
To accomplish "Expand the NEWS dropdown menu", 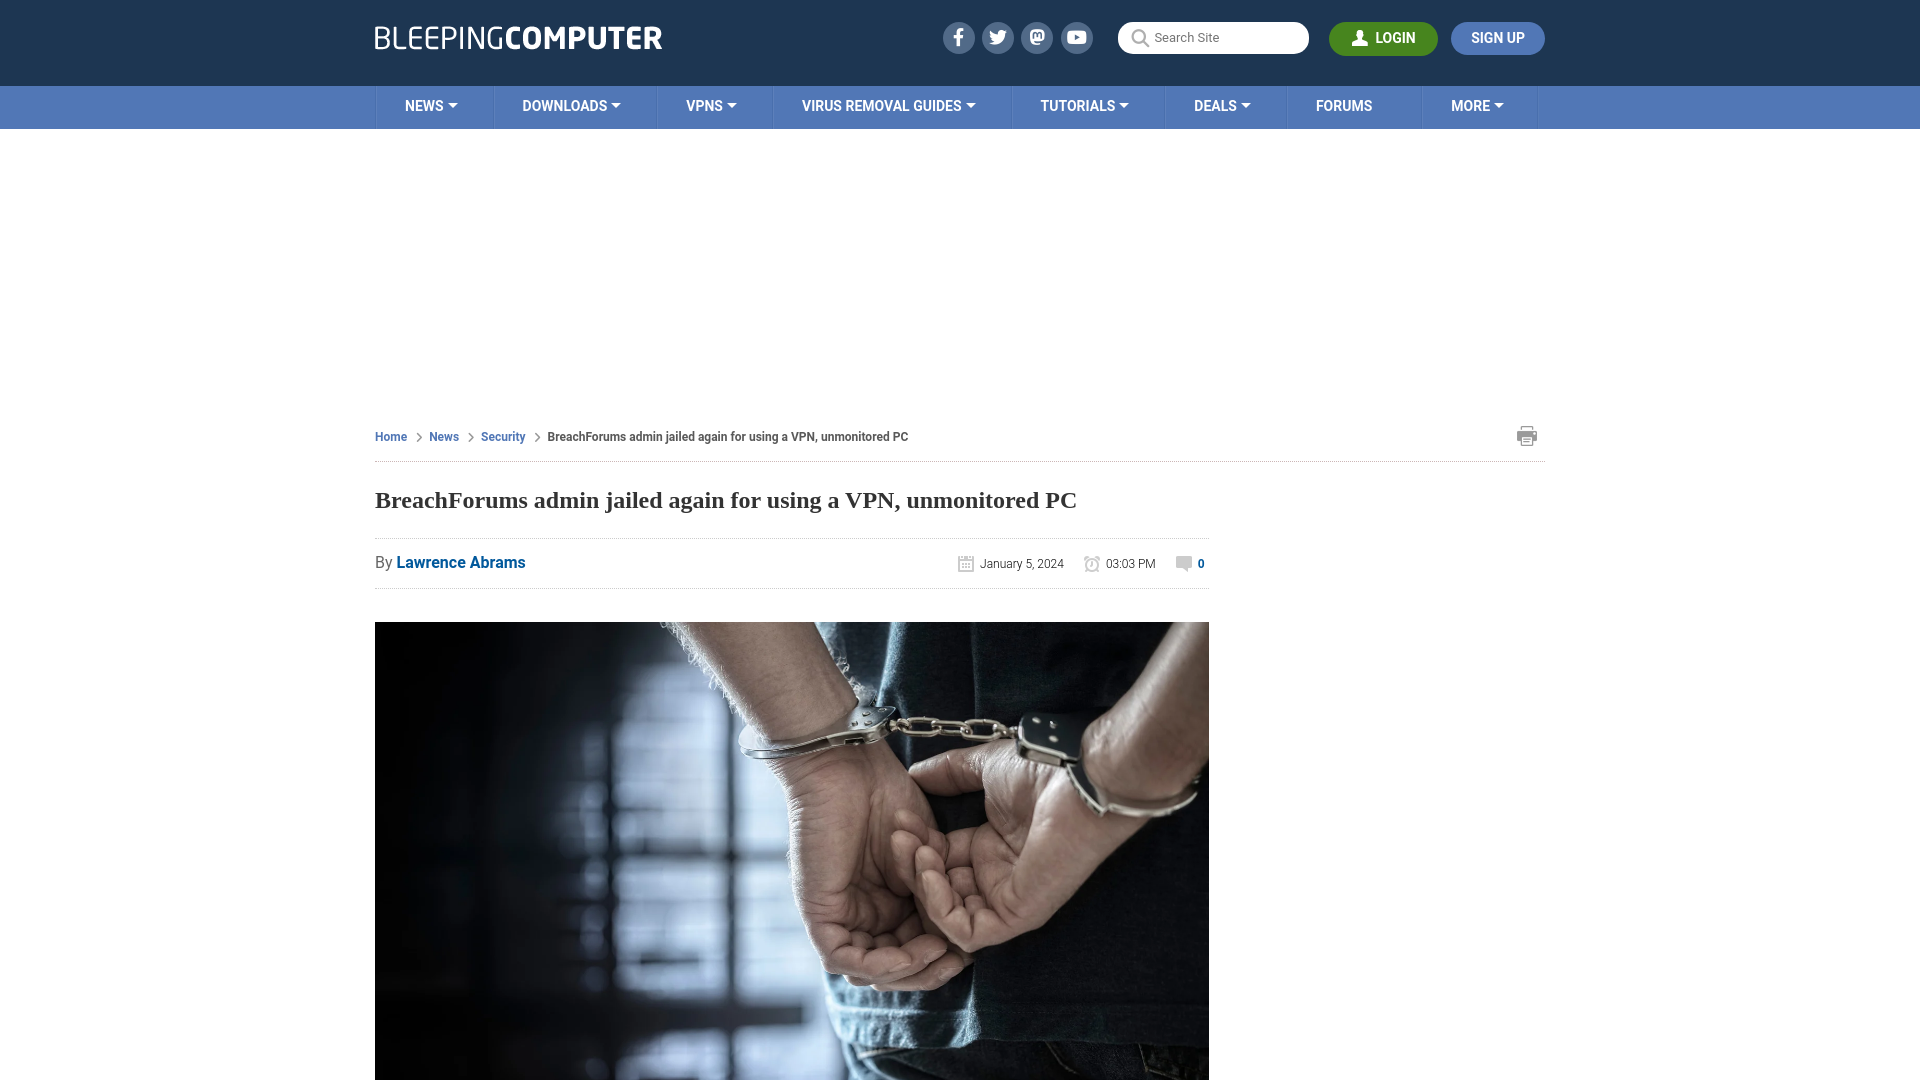I will click(431, 105).
